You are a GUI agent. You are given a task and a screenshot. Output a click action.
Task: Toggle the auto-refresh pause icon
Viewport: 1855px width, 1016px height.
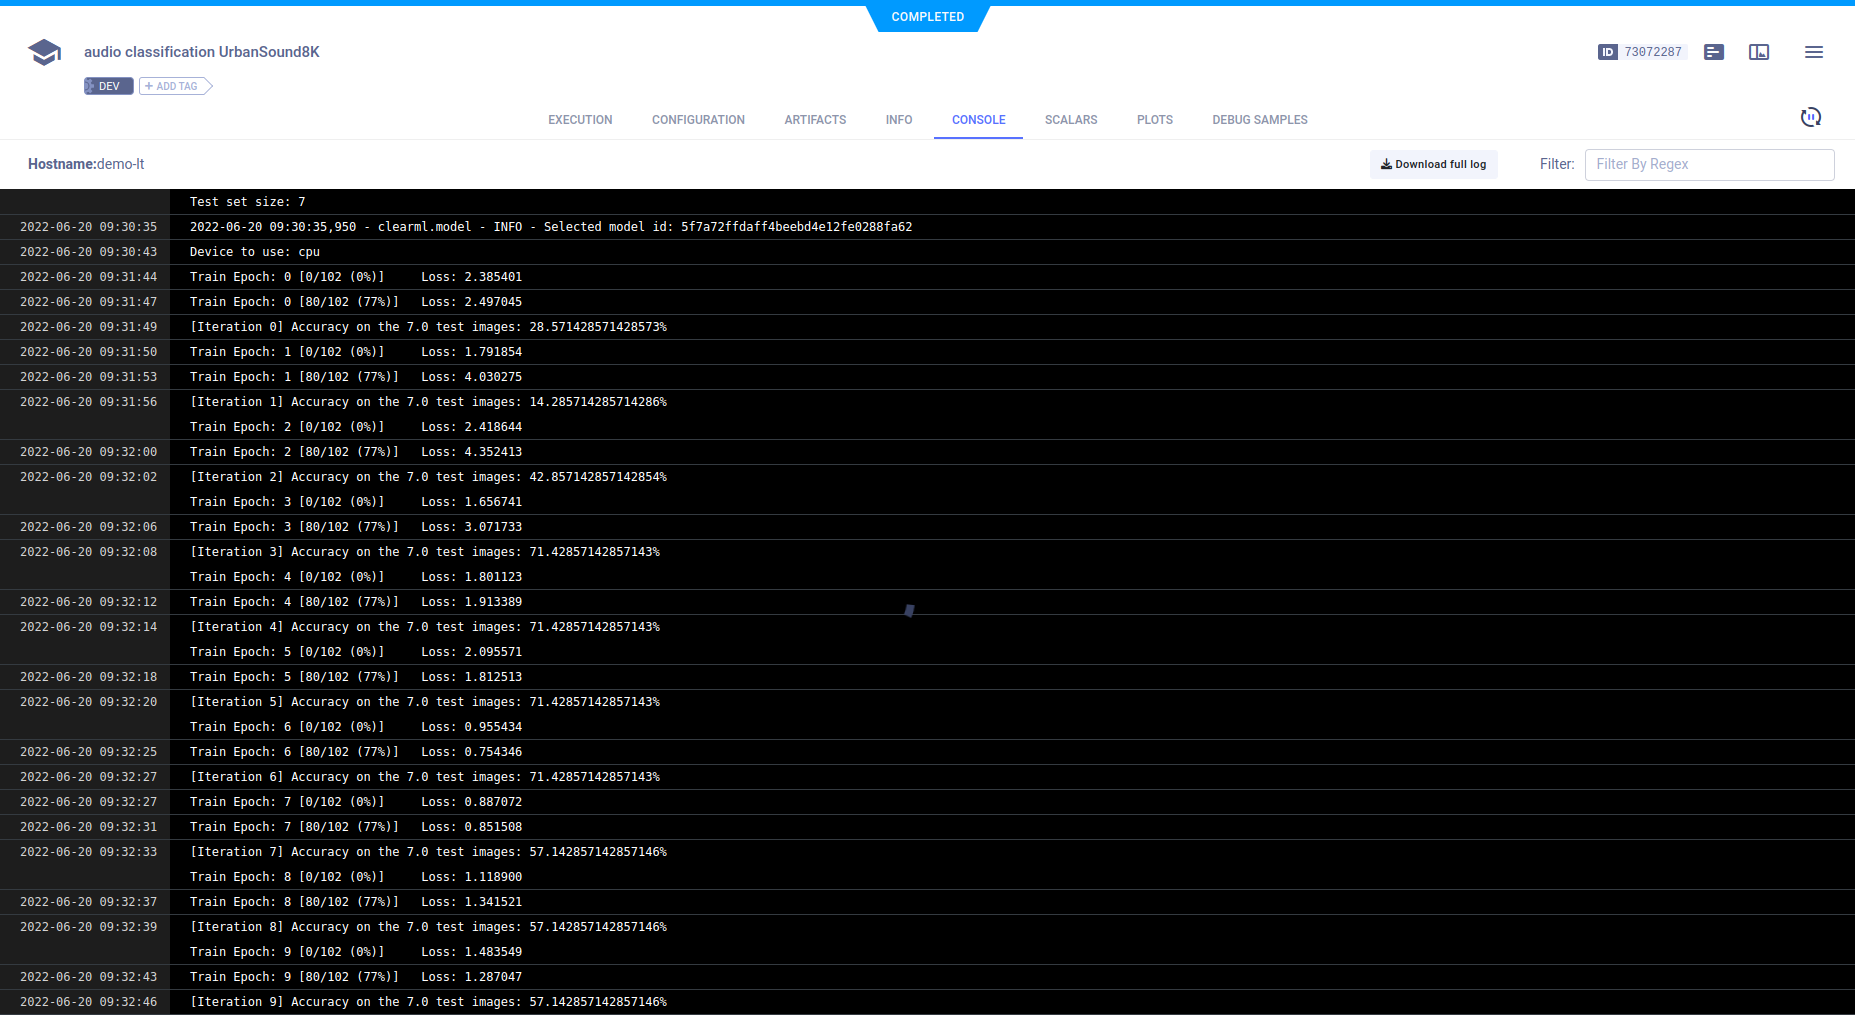click(1810, 117)
